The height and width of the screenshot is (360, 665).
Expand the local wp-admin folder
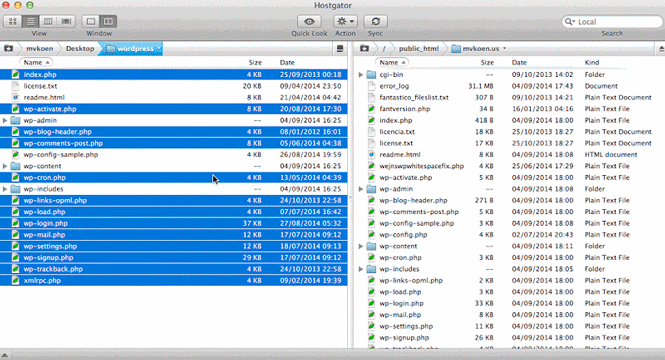pos(5,120)
